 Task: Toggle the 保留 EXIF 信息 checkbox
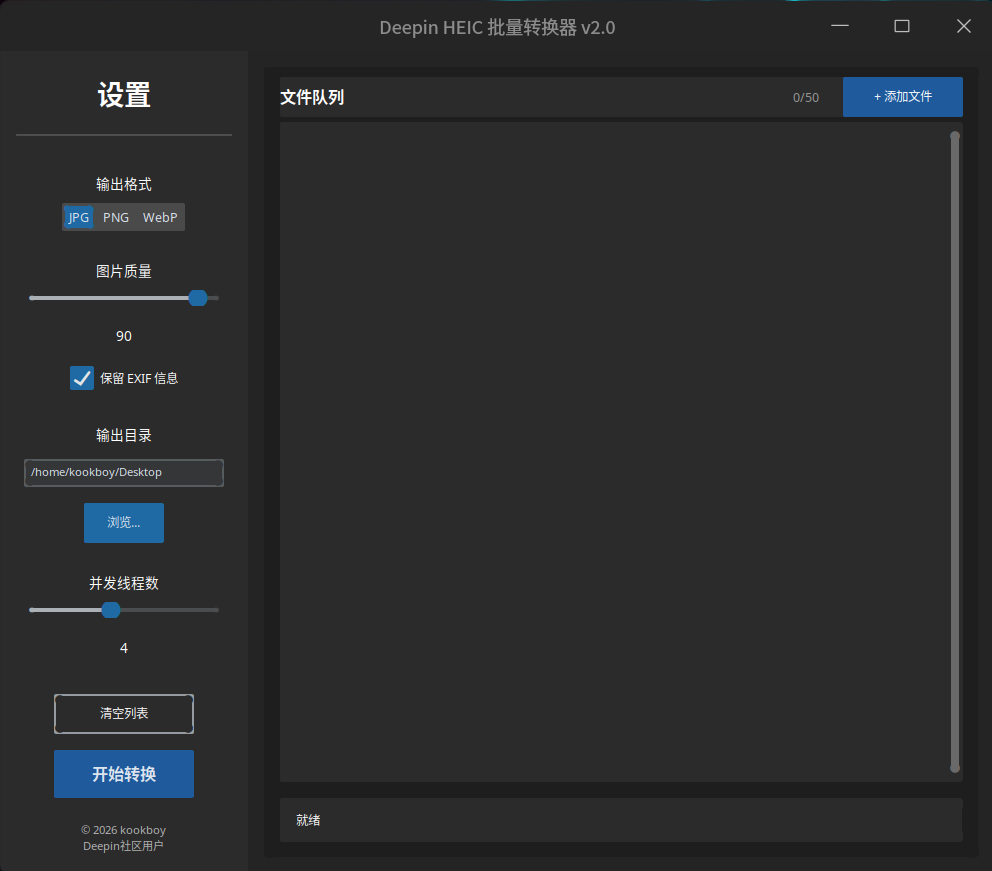pyautogui.click(x=82, y=378)
